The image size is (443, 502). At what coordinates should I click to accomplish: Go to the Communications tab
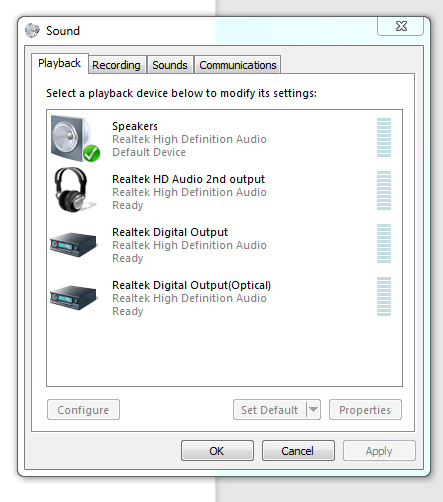(x=238, y=65)
